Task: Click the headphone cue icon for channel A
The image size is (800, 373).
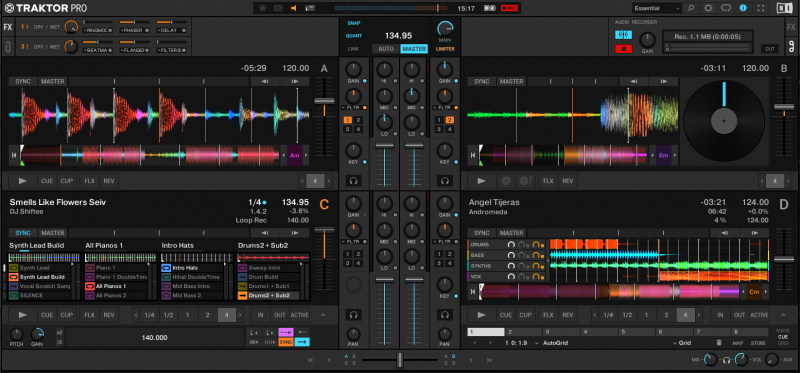Action: tap(353, 181)
